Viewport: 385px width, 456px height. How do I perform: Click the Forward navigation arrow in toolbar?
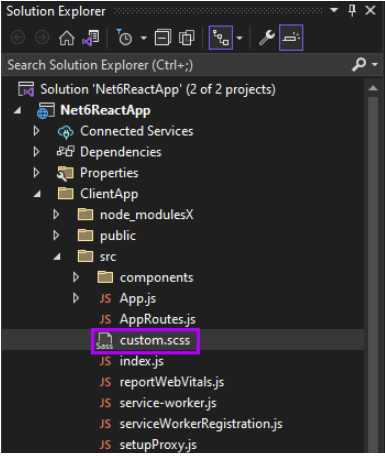point(42,38)
